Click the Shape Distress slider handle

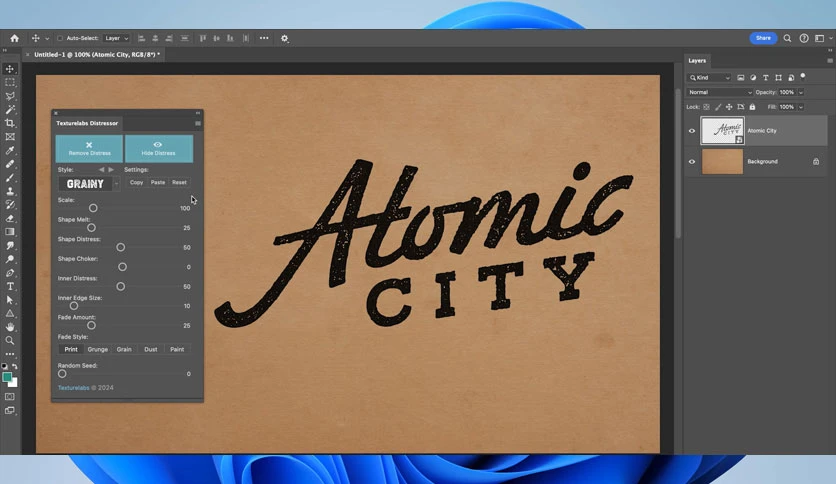[120, 247]
